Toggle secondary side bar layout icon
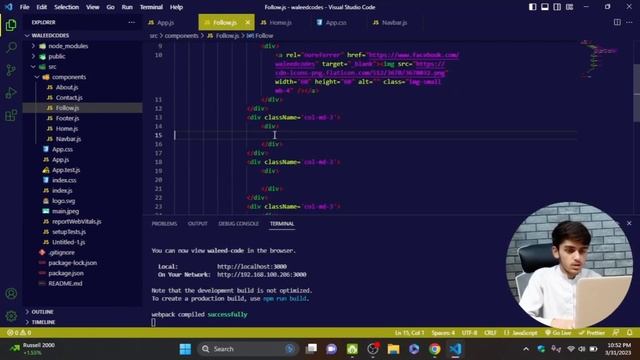 pyautogui.click(x=557, y=7)
